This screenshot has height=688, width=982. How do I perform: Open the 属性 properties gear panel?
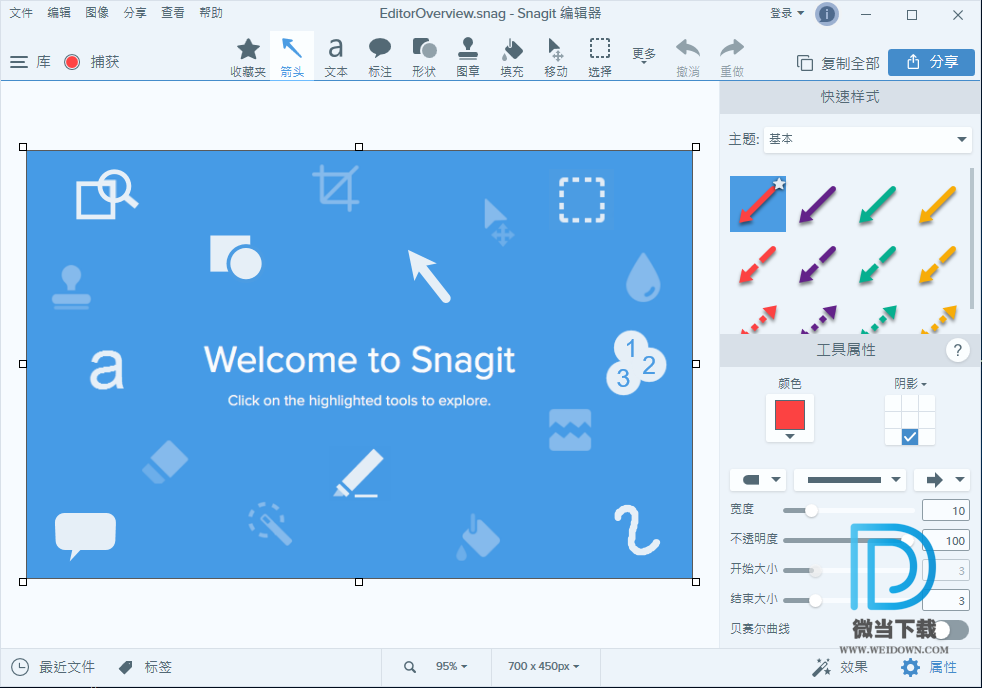coord(929,667)
